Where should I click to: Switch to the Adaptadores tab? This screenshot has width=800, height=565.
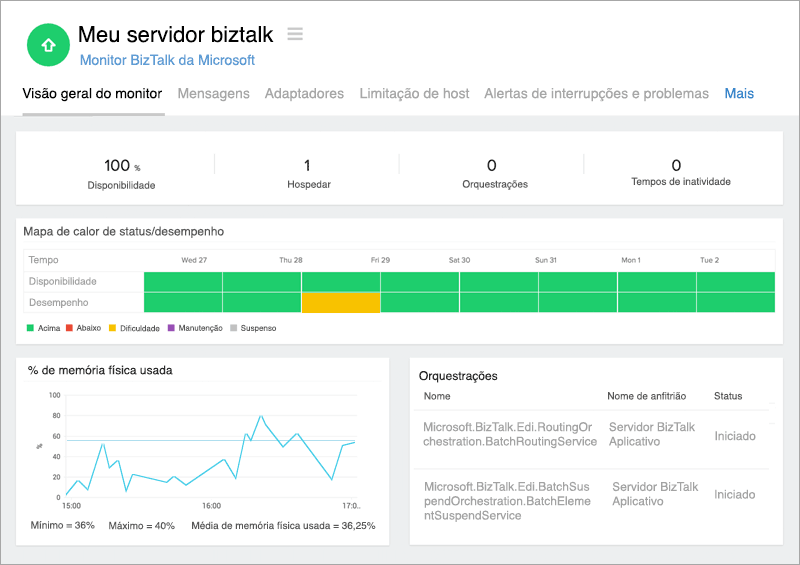click(x=304, y=93)
